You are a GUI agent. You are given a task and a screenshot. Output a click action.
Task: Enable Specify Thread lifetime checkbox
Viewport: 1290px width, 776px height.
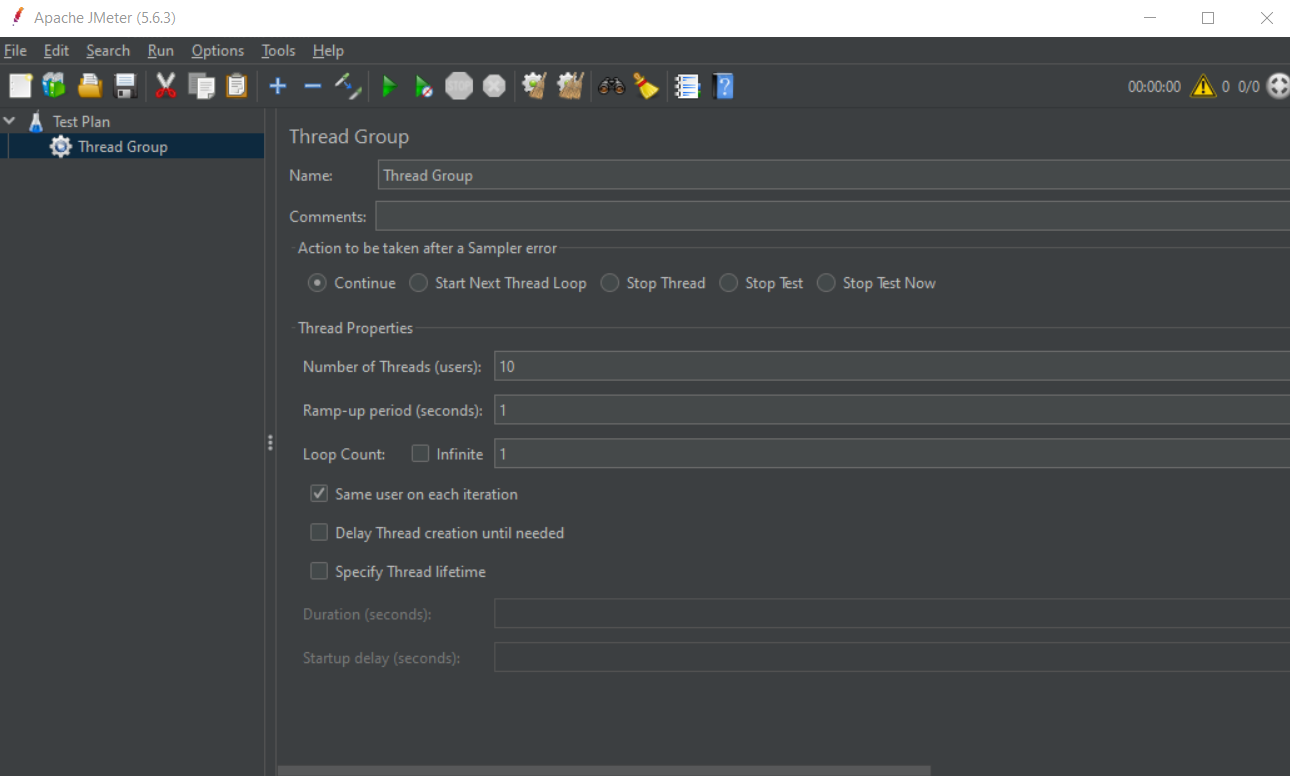(319, 572)
